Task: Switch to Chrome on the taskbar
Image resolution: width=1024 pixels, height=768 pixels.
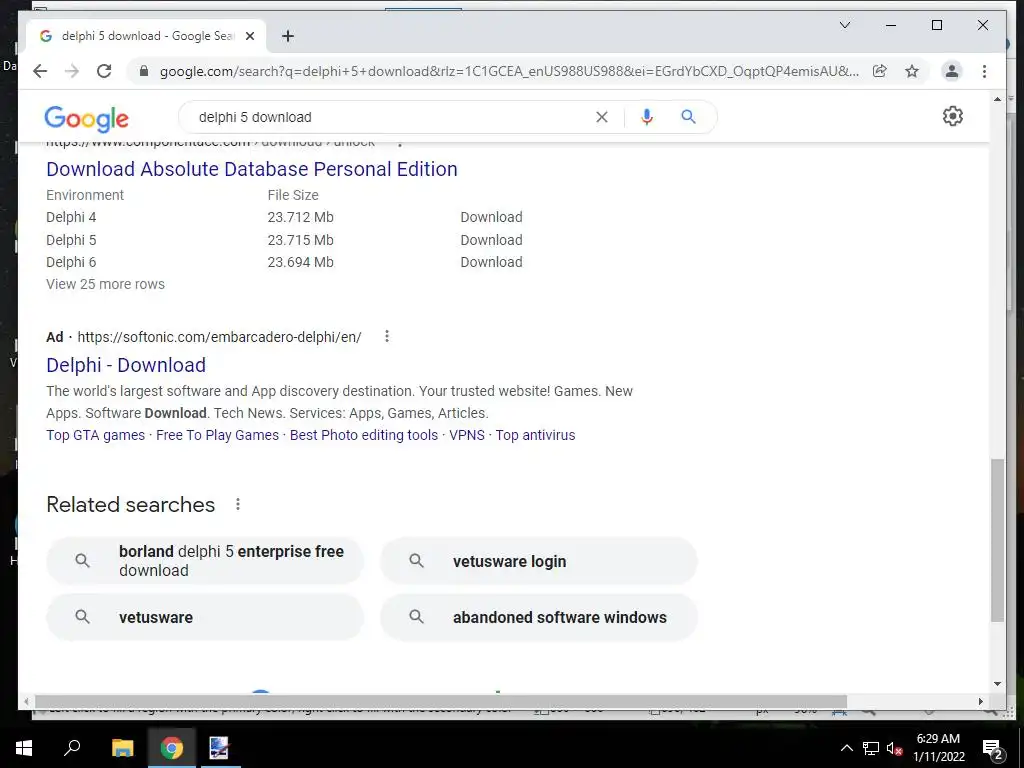Action: click(172, 748)
